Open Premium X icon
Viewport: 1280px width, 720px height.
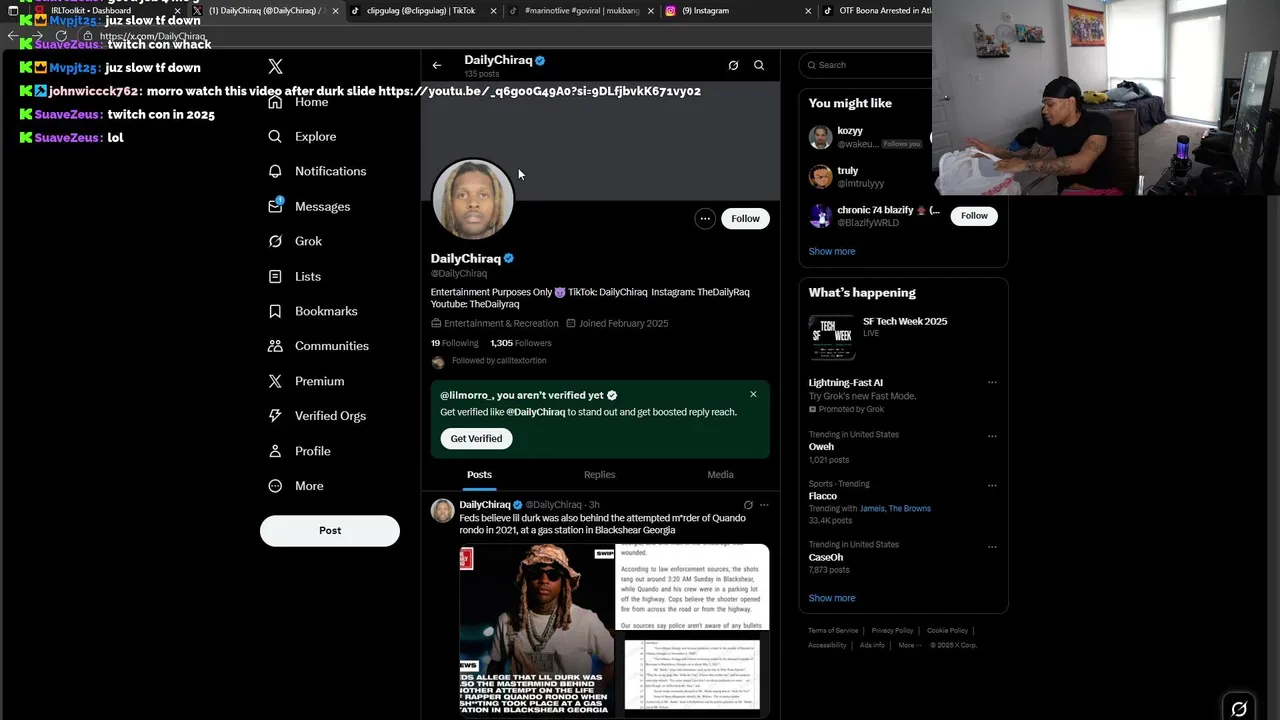pyautogui.click(x=275, y=381)
